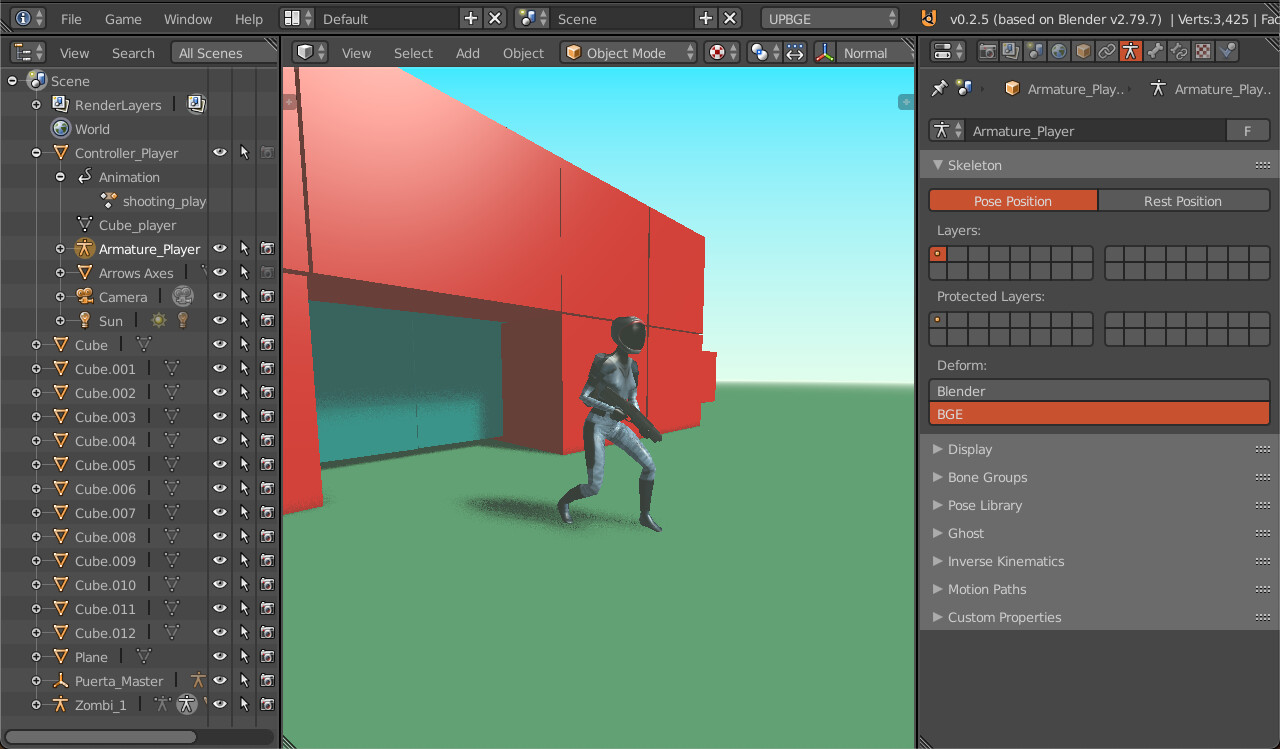The height and width of the screenshot is (749, 1280).
Task: Click the info editor type icon
Action: (28, 18)
